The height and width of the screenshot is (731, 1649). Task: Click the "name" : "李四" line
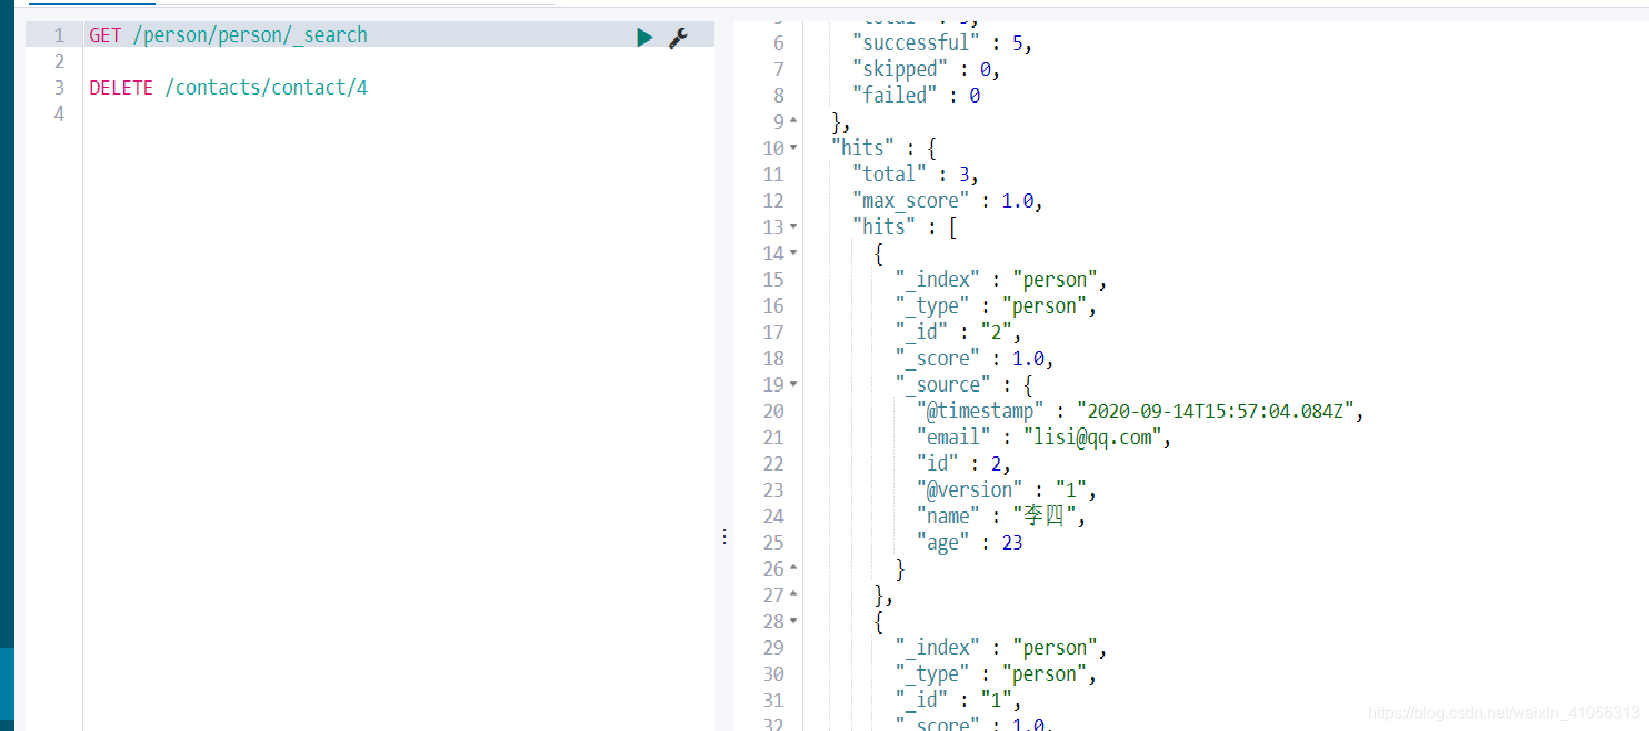pyautogui.click(x=1001, y=516)
